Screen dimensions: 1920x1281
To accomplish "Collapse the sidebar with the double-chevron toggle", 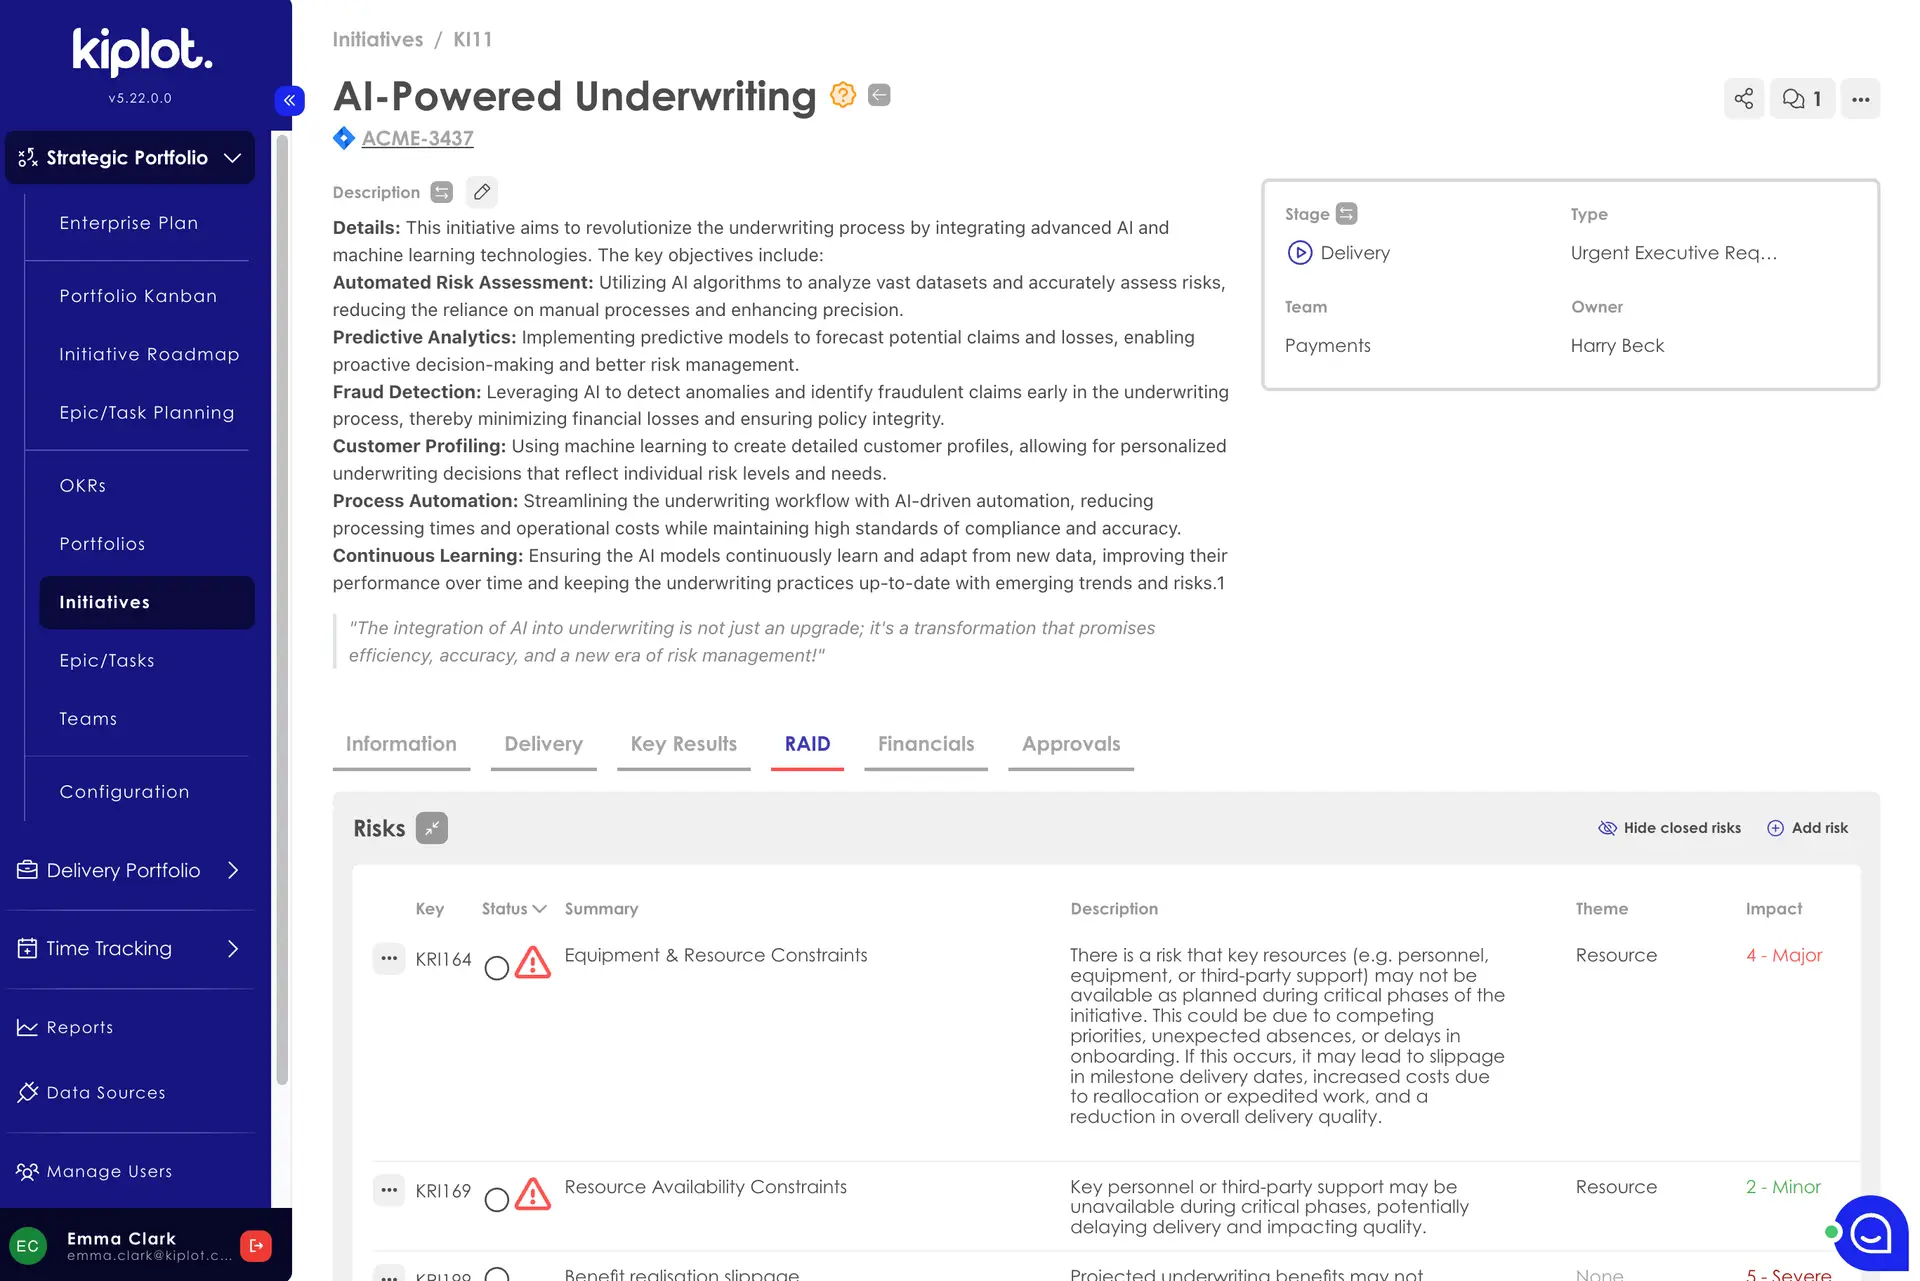I will click(289, 100).
